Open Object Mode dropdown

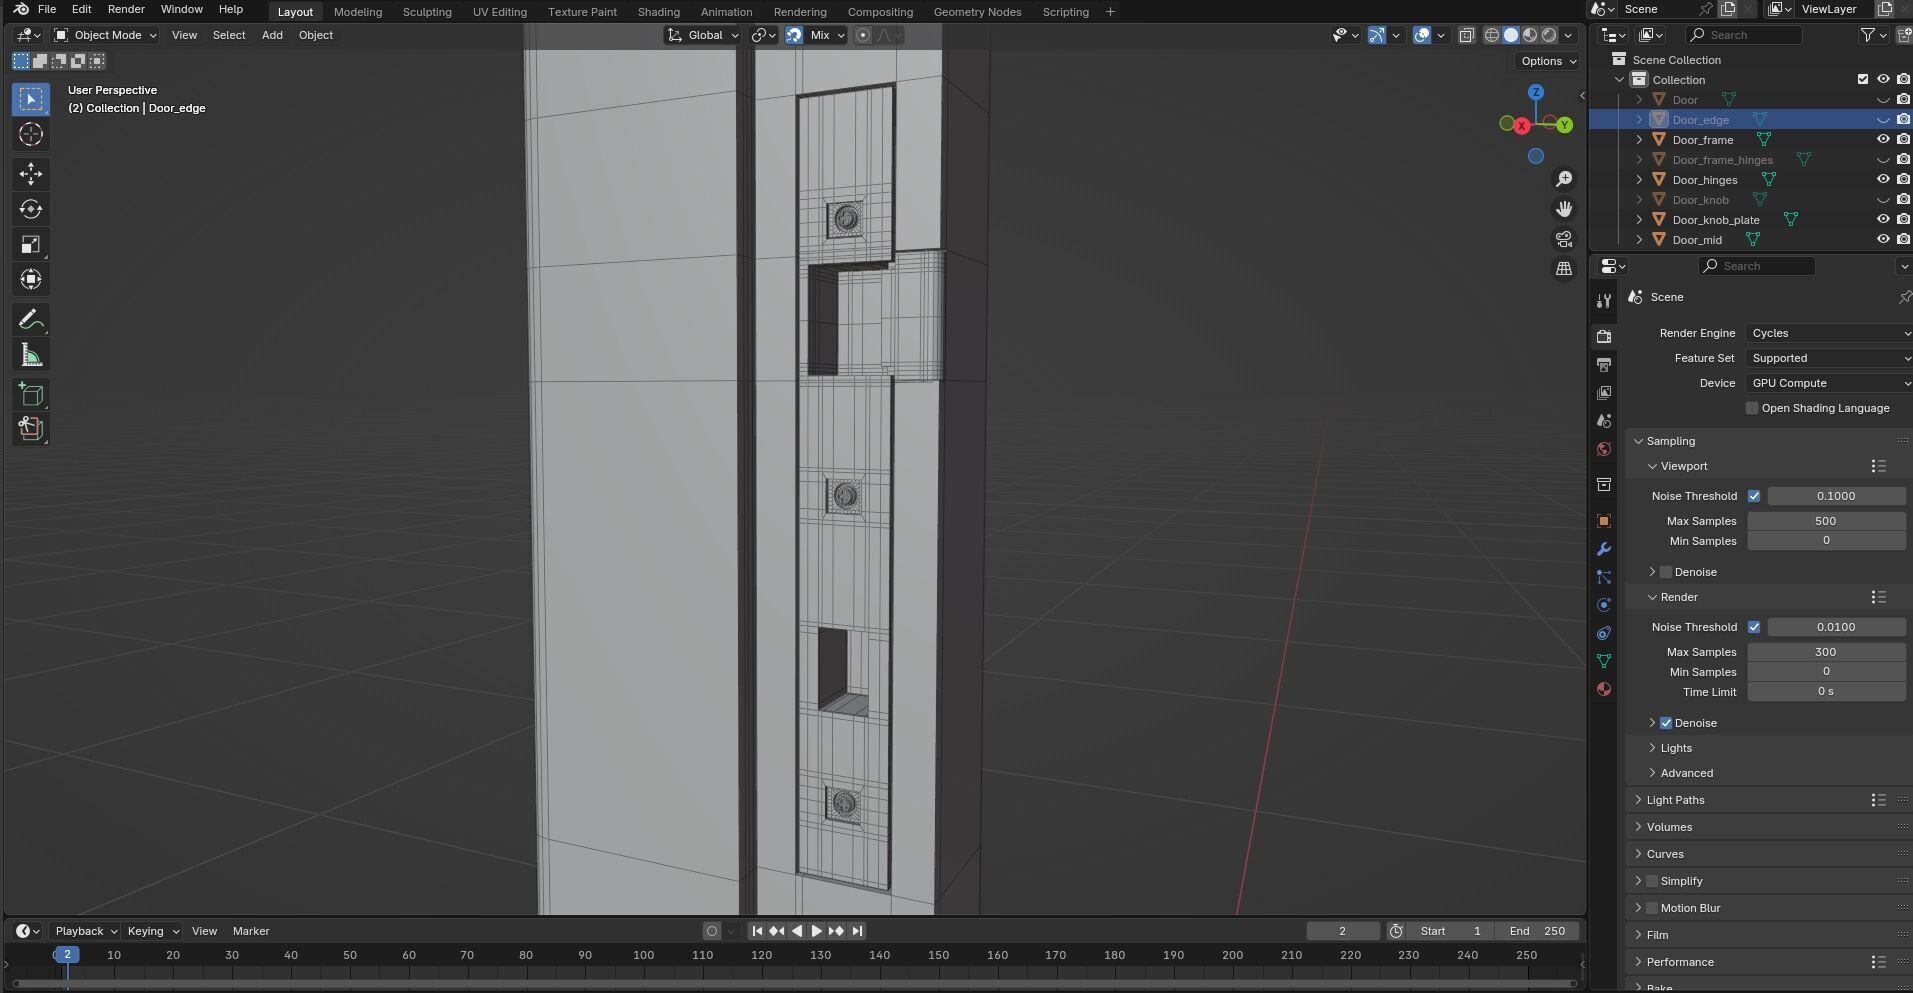[105, 35]
